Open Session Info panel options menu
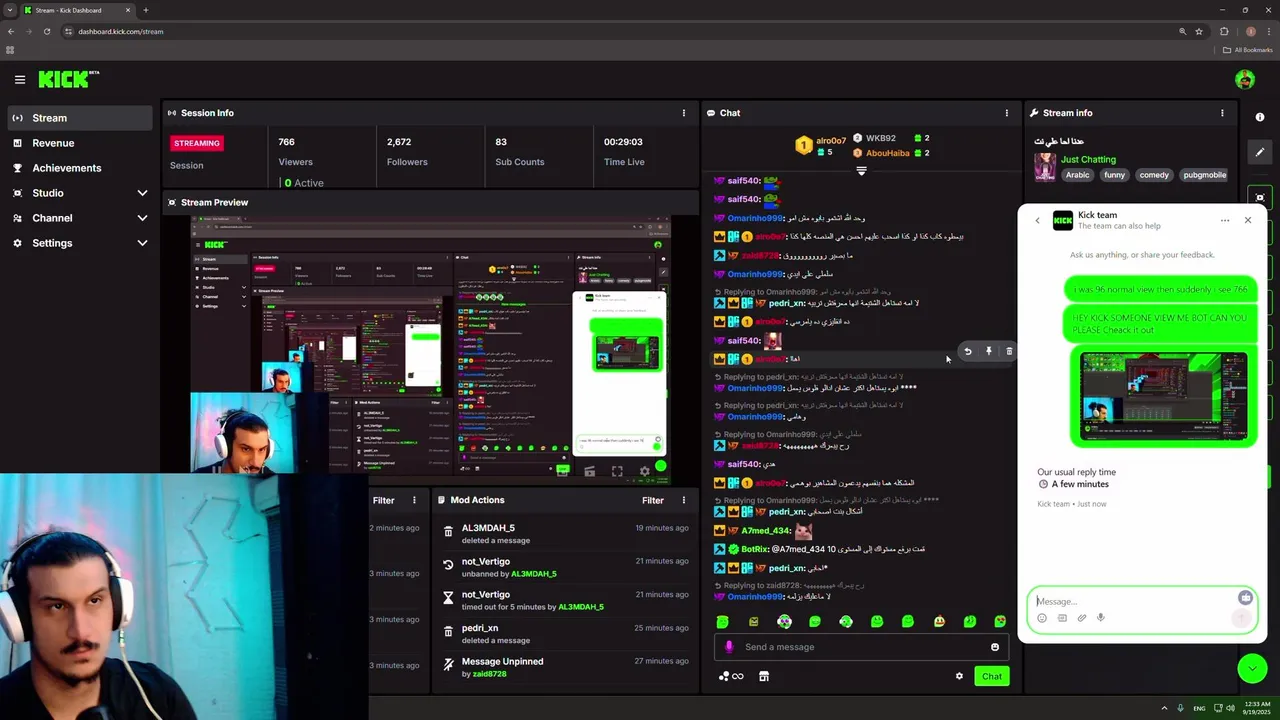1280x720 pixels. pyautogui.click(x=684, y=113)
